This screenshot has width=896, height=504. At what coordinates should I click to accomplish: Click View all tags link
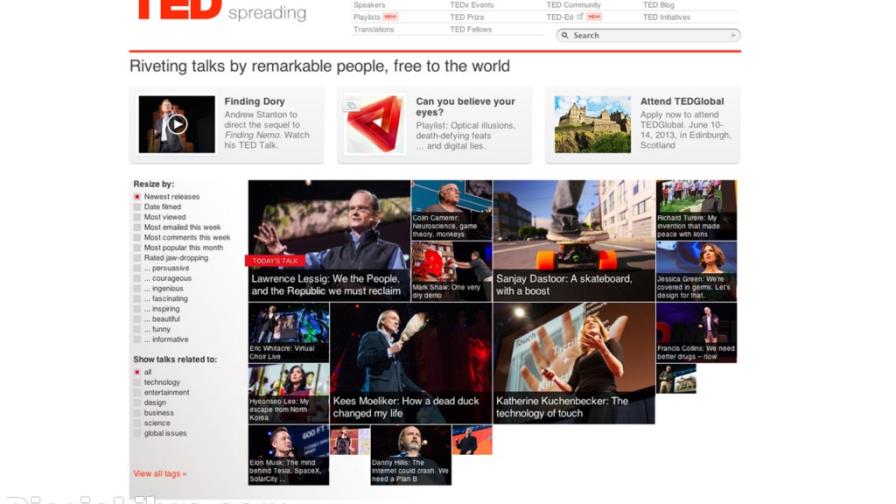coord(160,474)
